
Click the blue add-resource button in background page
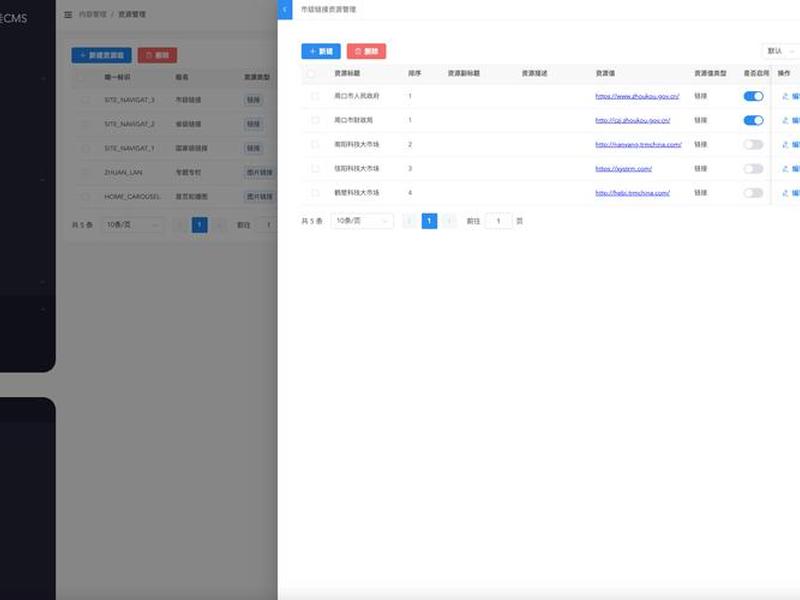click(102, 55)
